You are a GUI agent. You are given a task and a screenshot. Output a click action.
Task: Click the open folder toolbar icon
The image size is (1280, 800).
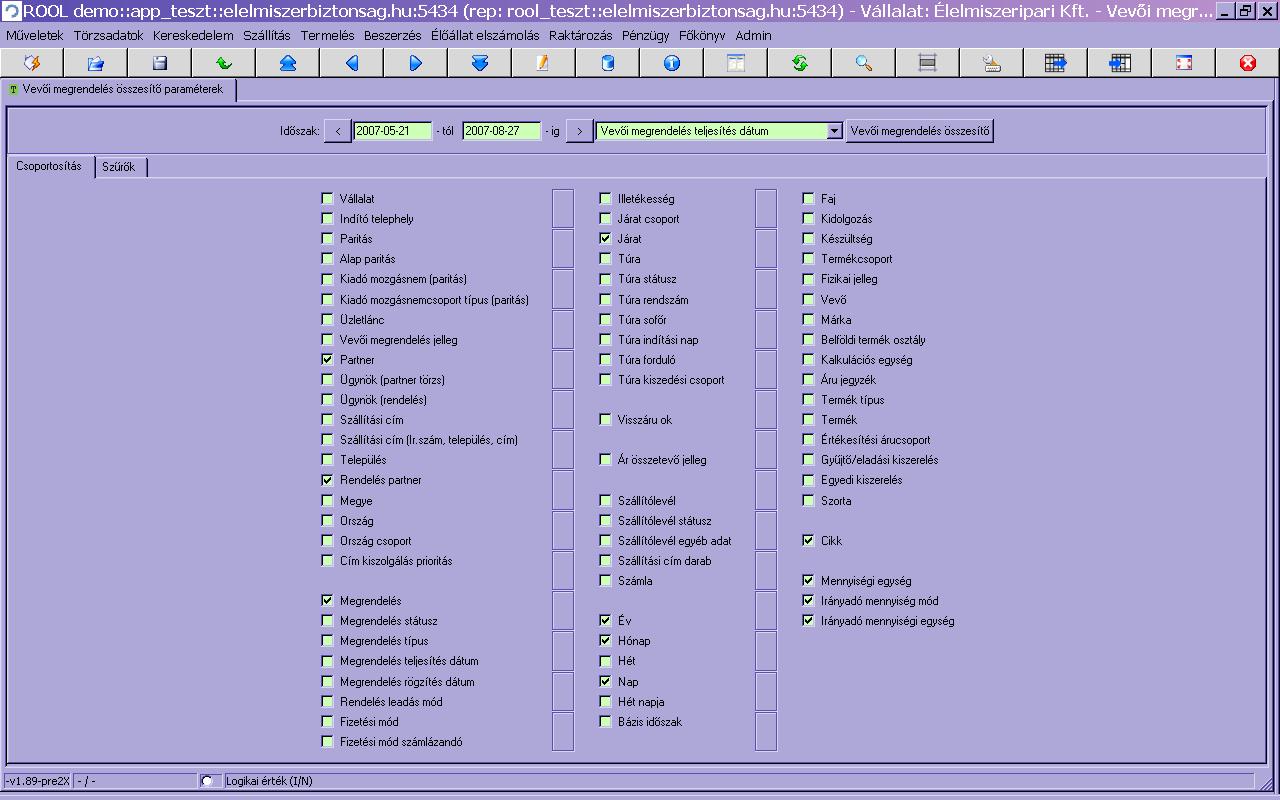tap(96, 63)
